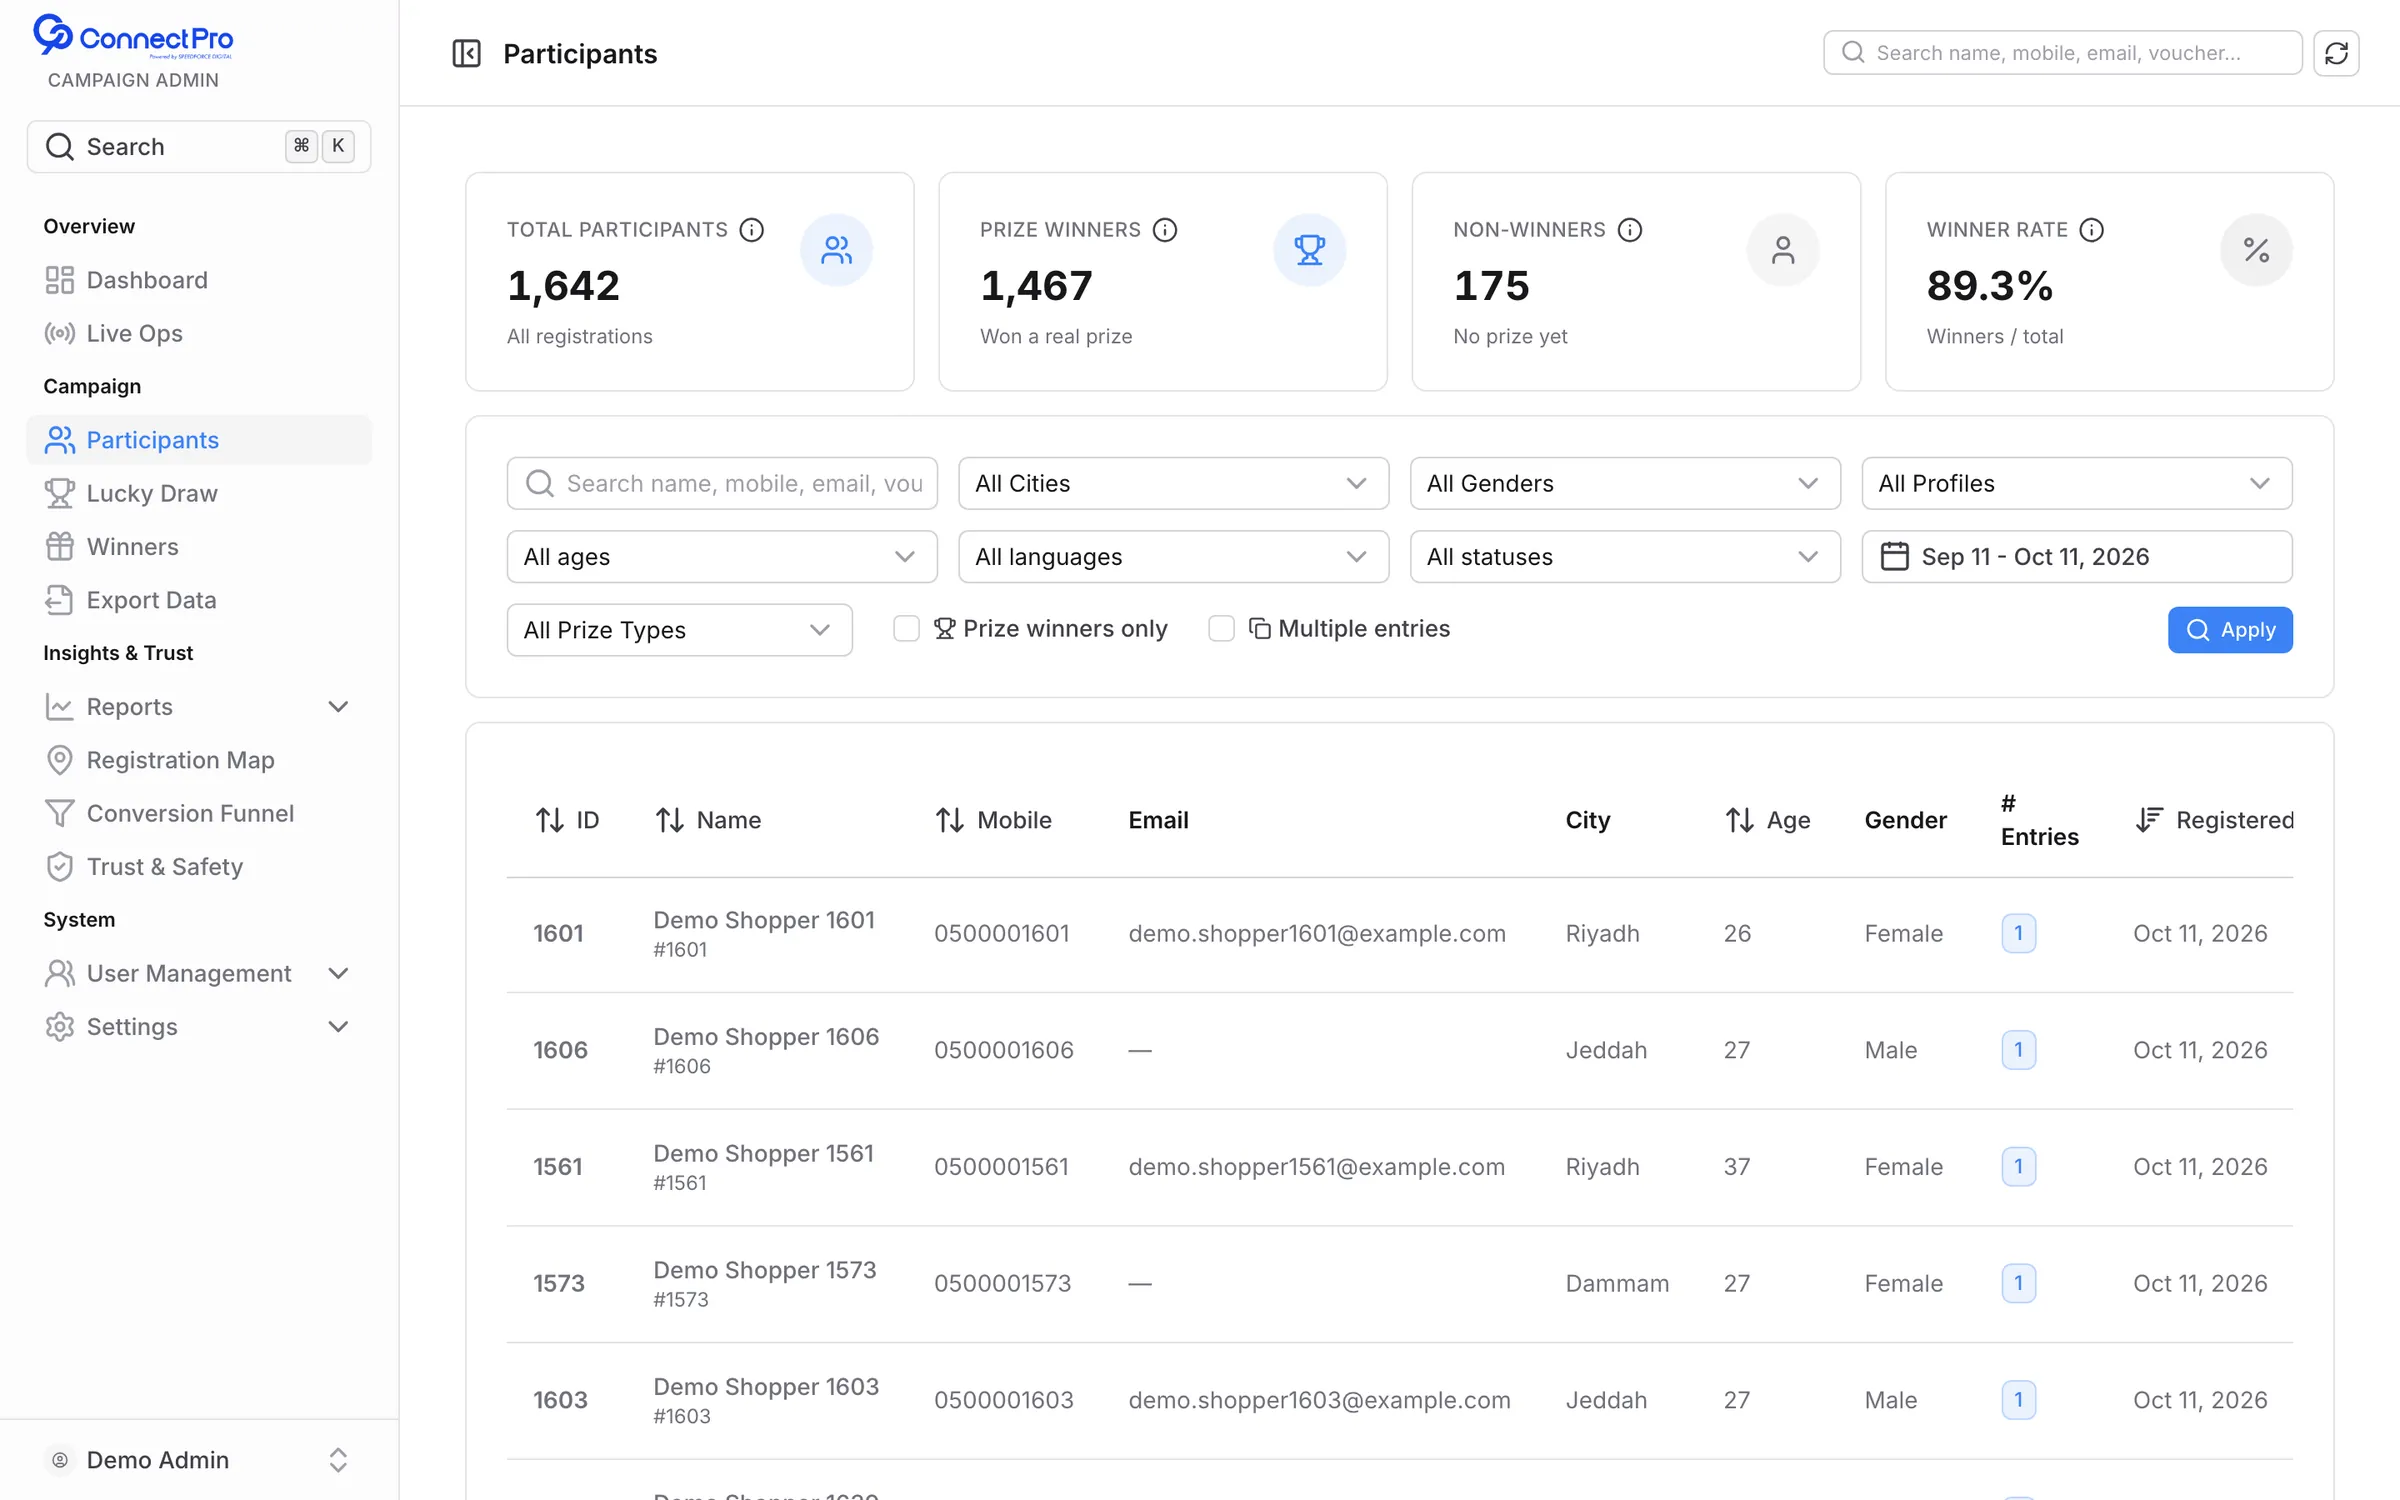Open the Sep 11 - Oct 11, 2026 date picker
This screenshot has height=1500, width=2400.
2077,556
